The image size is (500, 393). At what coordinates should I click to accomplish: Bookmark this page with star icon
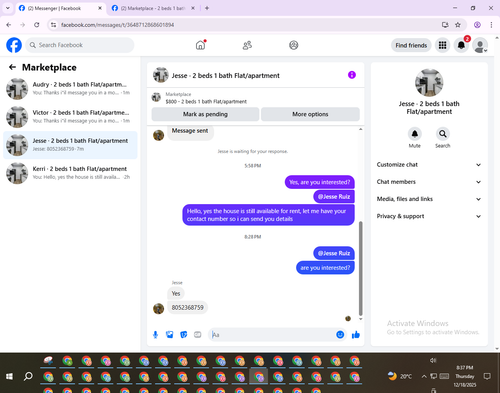[458, 25]
